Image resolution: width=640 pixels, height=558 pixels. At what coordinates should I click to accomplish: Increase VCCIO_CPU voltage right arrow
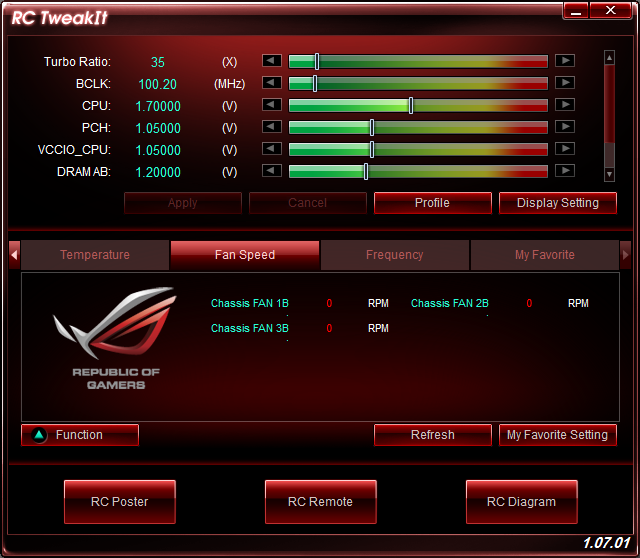tap(565, 149)
